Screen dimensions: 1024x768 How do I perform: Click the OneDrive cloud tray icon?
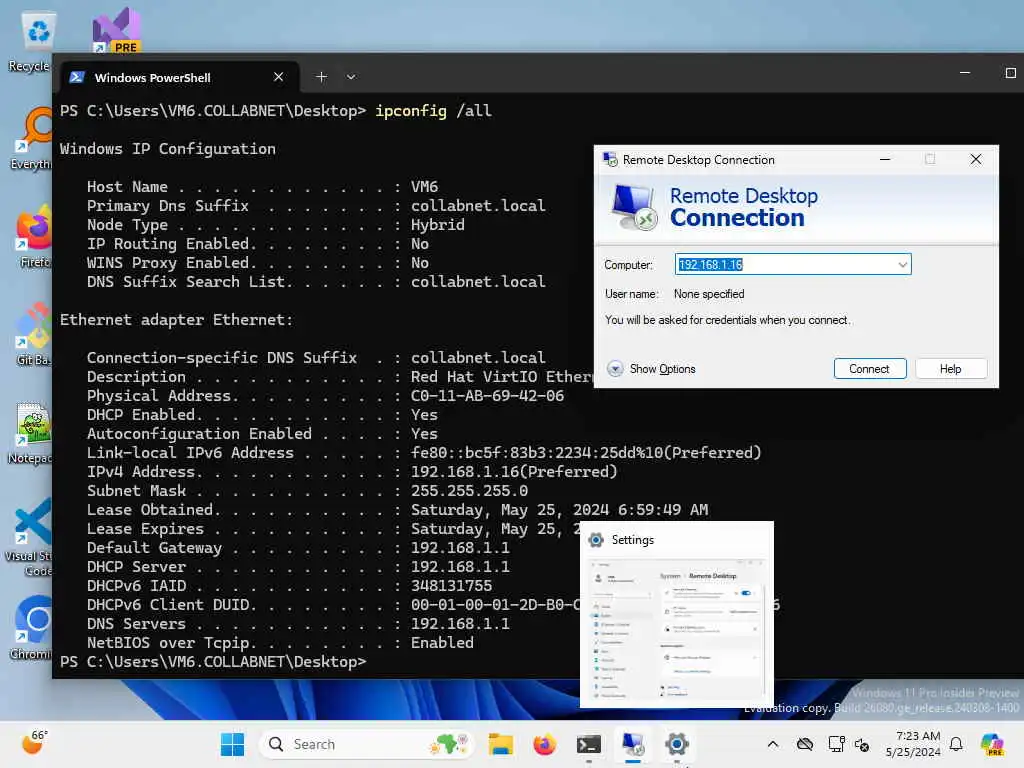(x=805, y=744)
